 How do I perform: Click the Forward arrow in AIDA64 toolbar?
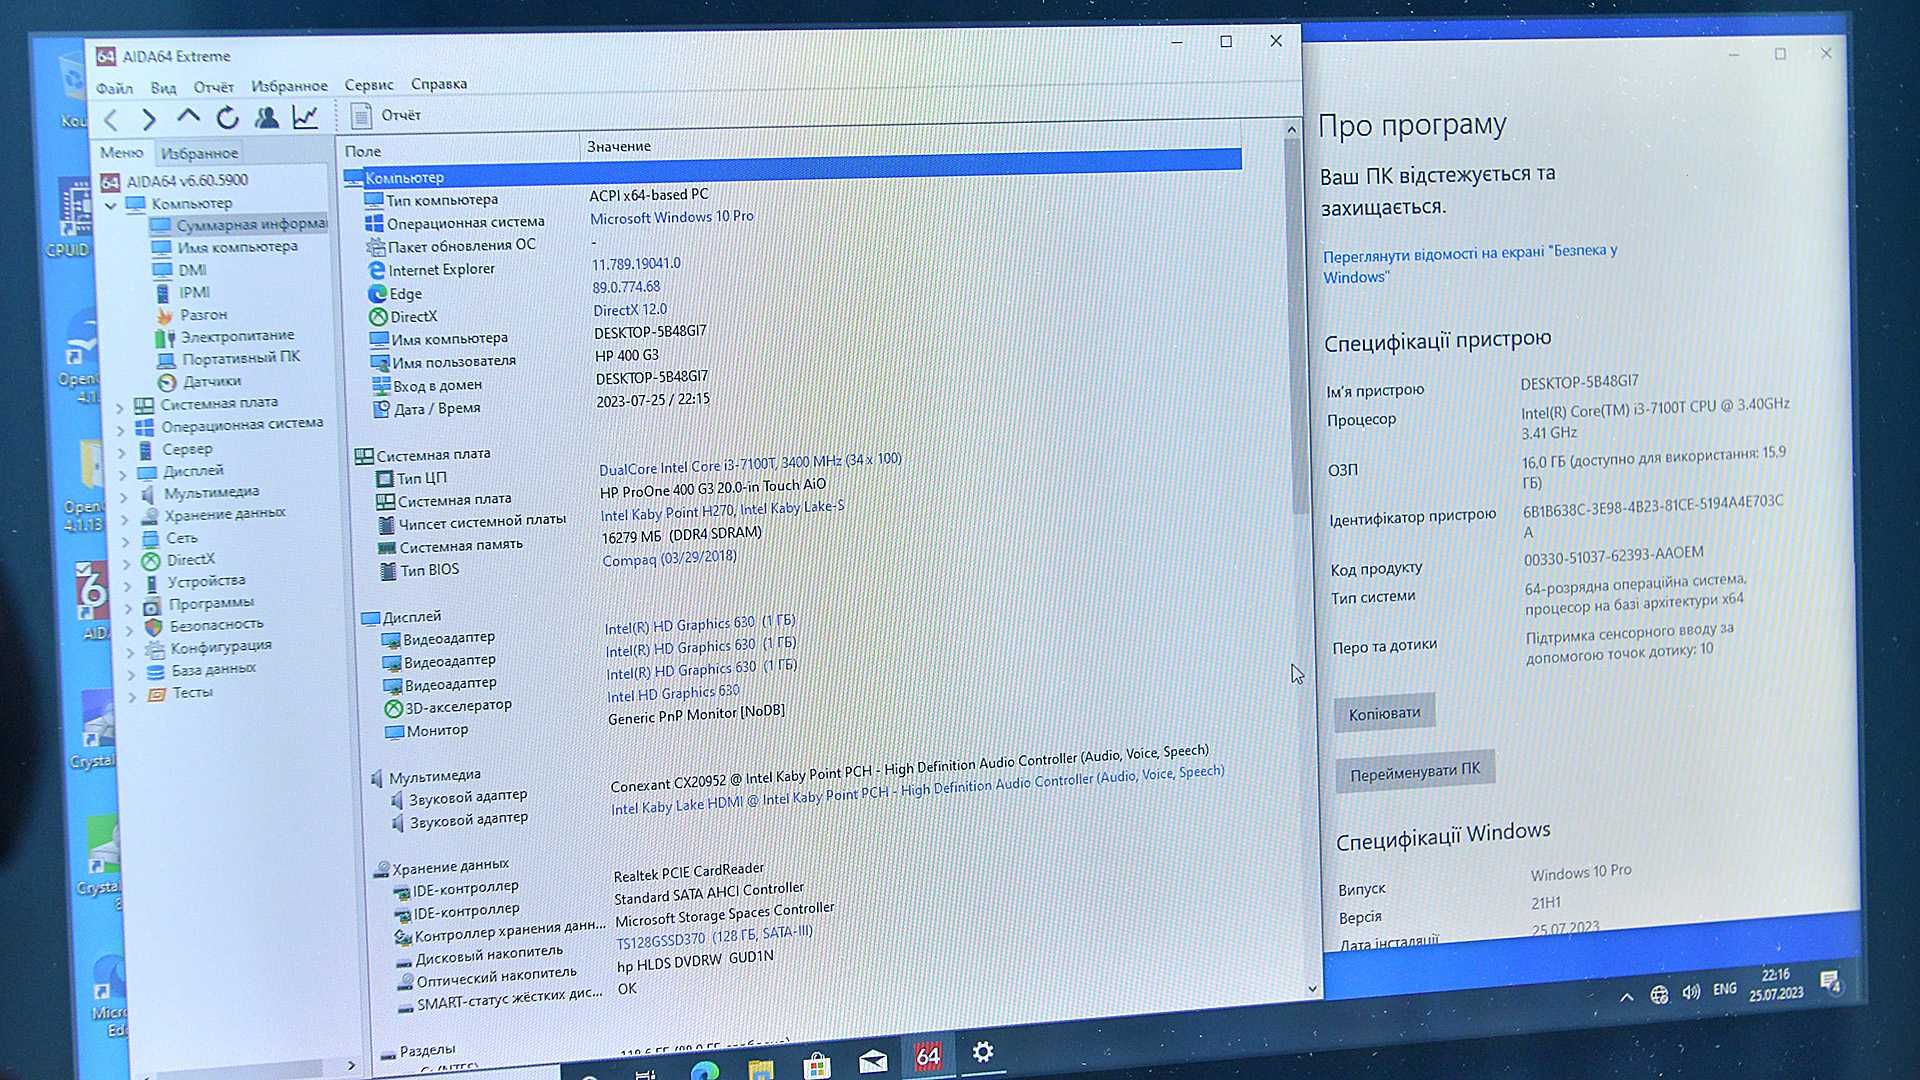[149, 119]
